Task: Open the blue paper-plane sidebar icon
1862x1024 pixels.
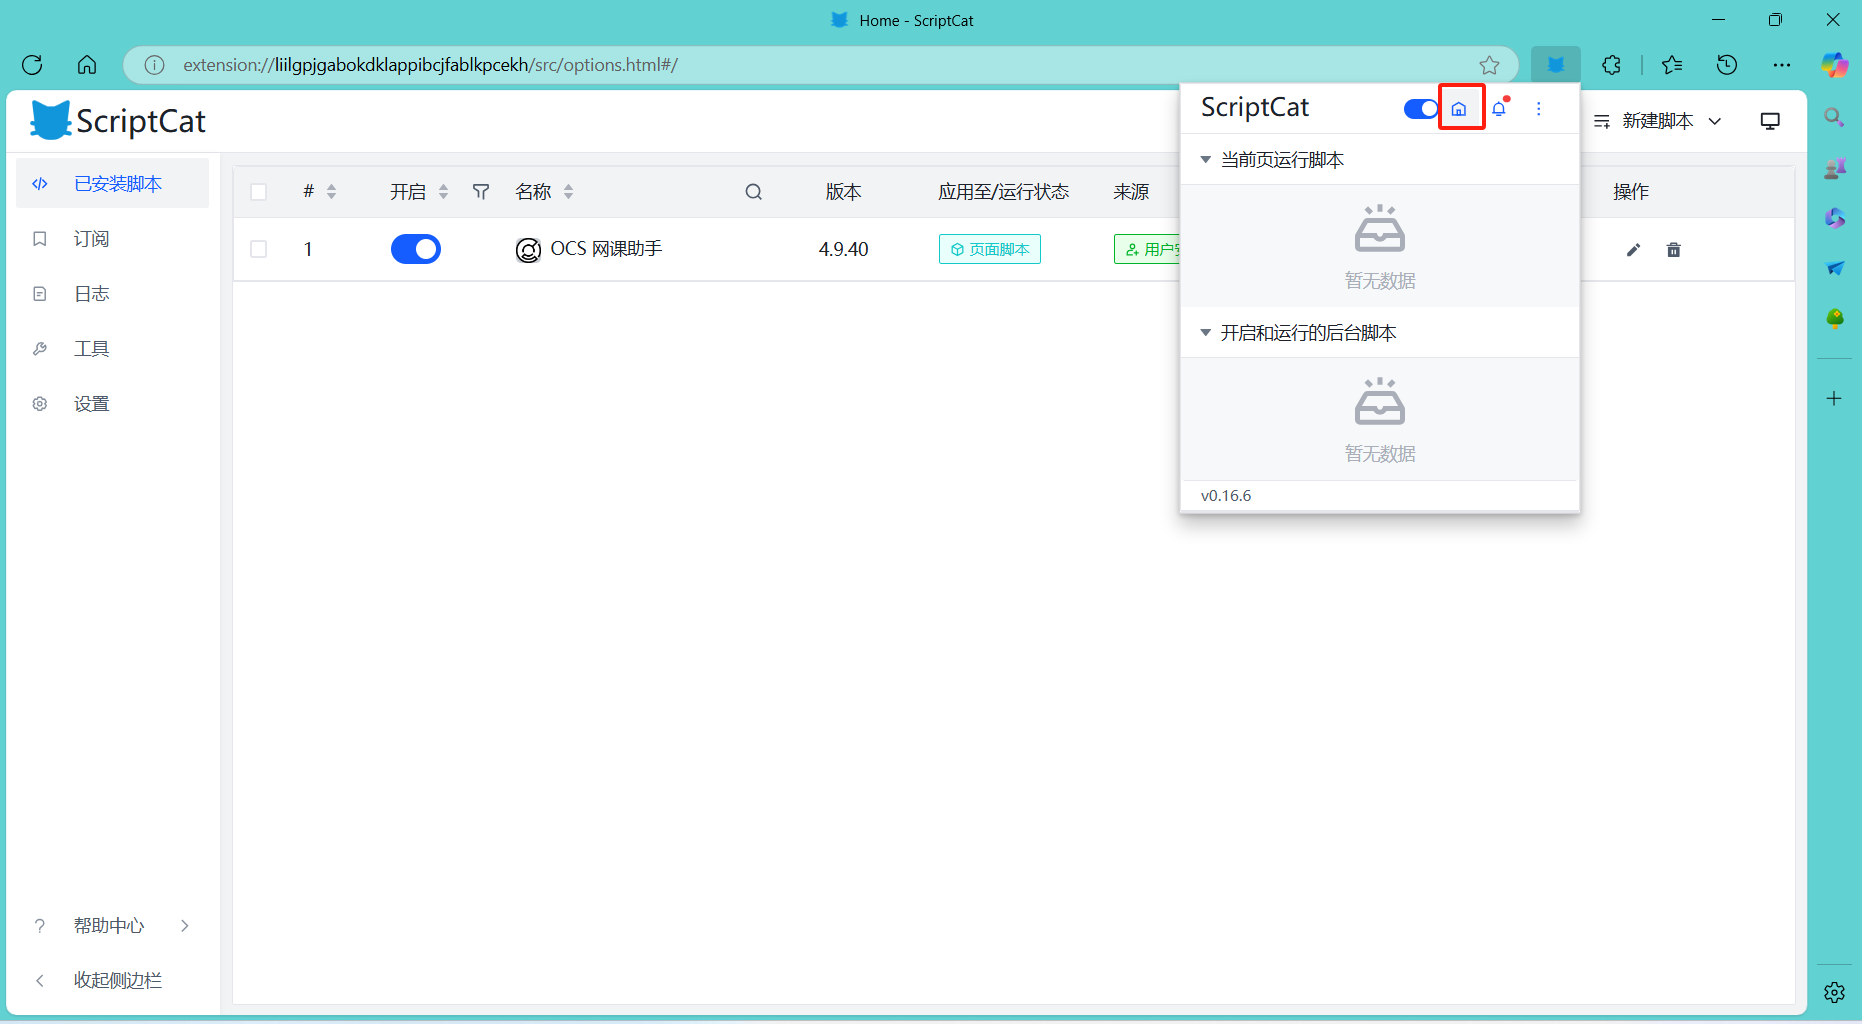Action: pos(1834,268)
